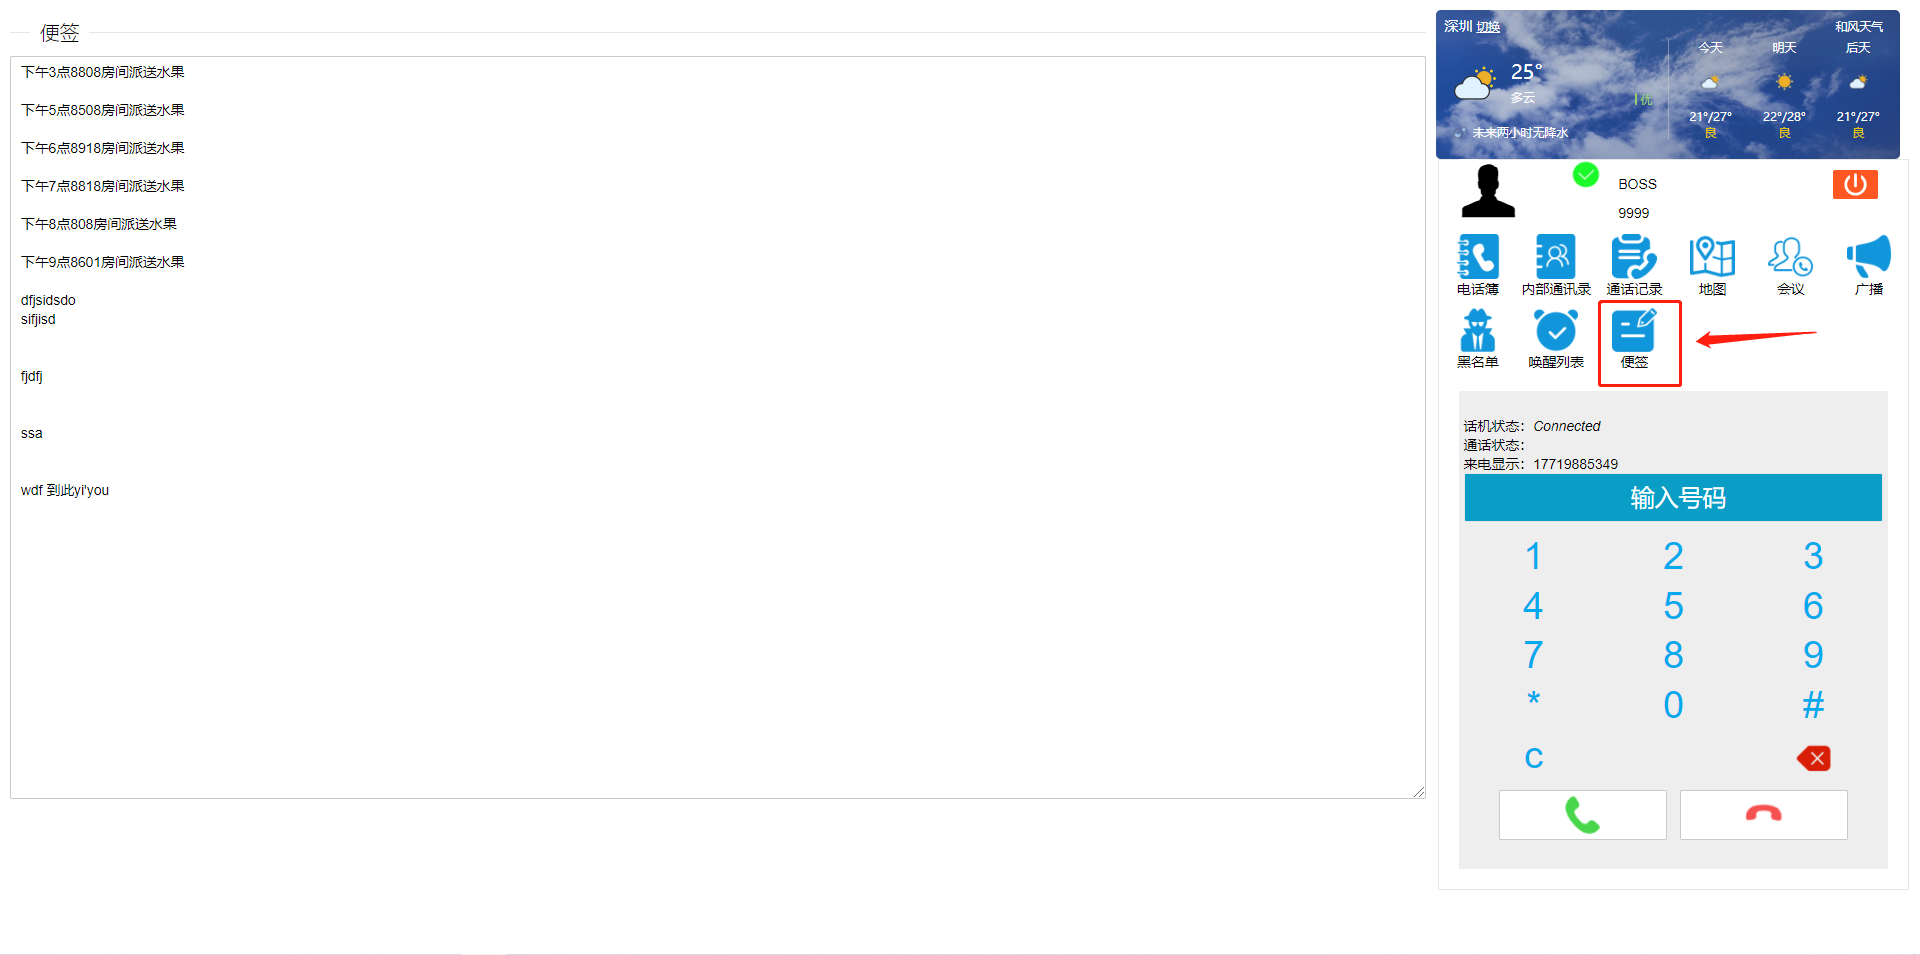View the 通话记录 call history

(1633, 263)
